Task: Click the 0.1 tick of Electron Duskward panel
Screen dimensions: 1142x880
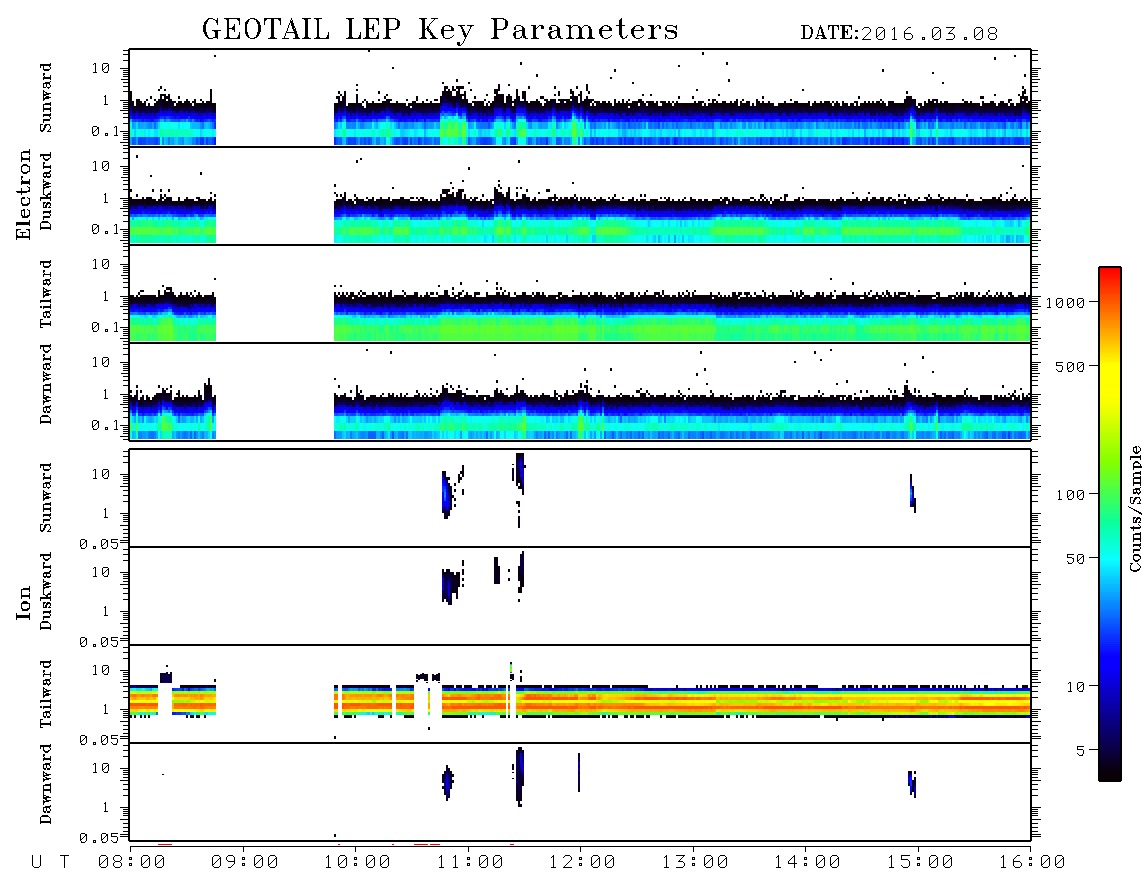Action: point(105,229)
